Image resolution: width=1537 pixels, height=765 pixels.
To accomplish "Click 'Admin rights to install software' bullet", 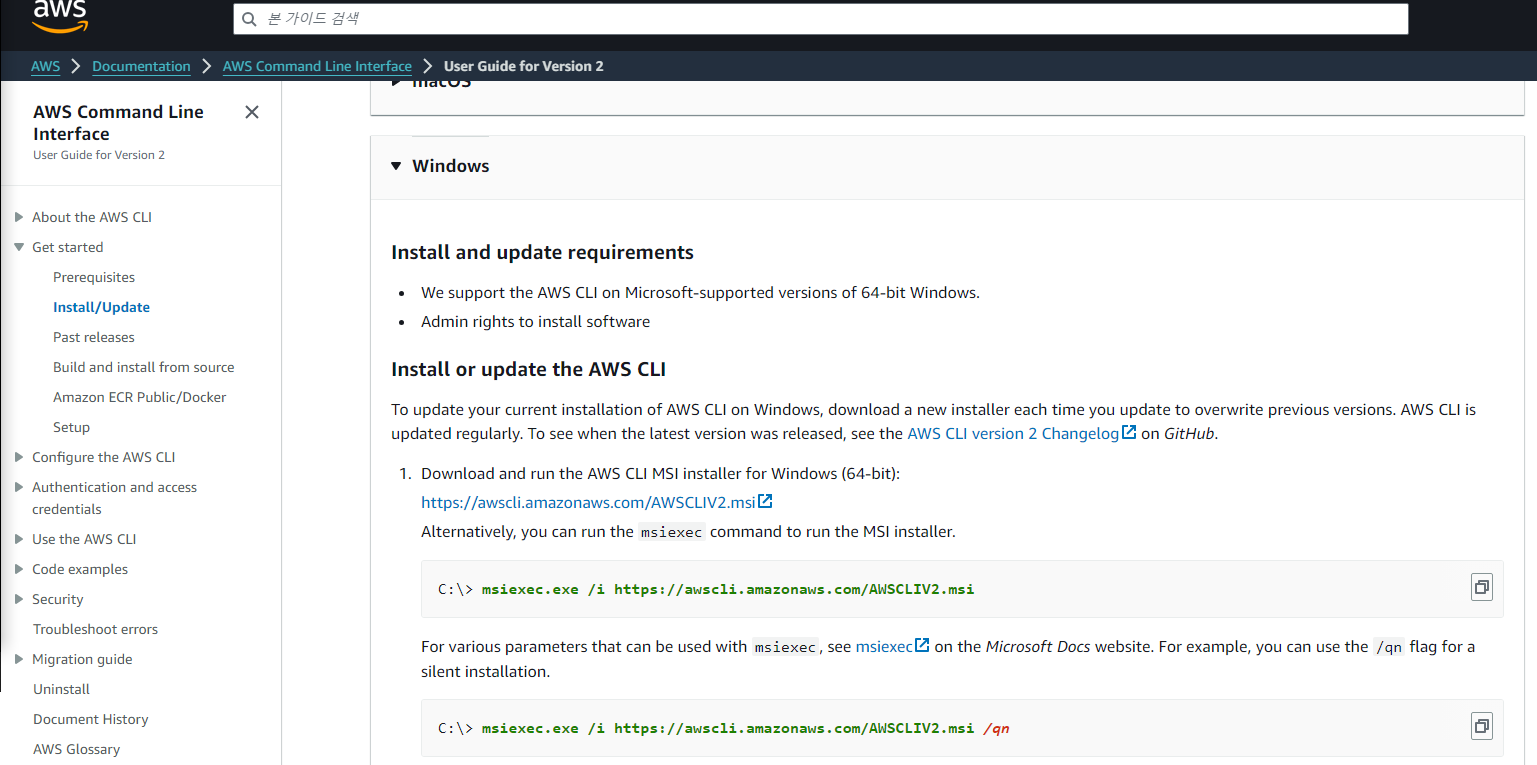I will 535,322.
